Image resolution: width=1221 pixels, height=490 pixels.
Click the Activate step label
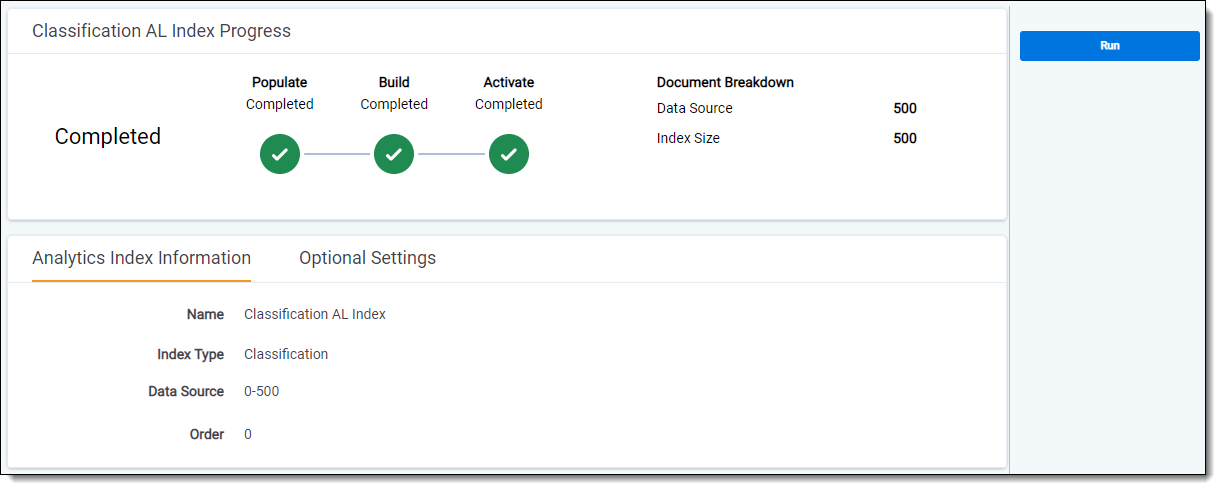tap(509, 83)
